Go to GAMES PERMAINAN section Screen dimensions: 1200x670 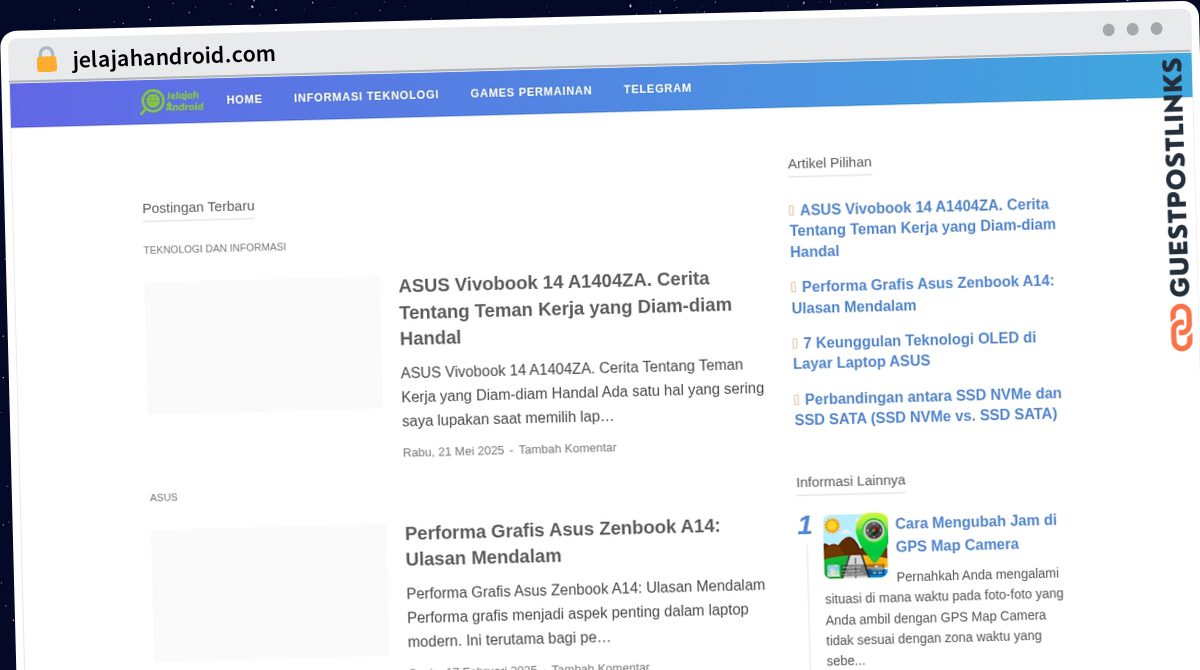(x=531, y=92)
